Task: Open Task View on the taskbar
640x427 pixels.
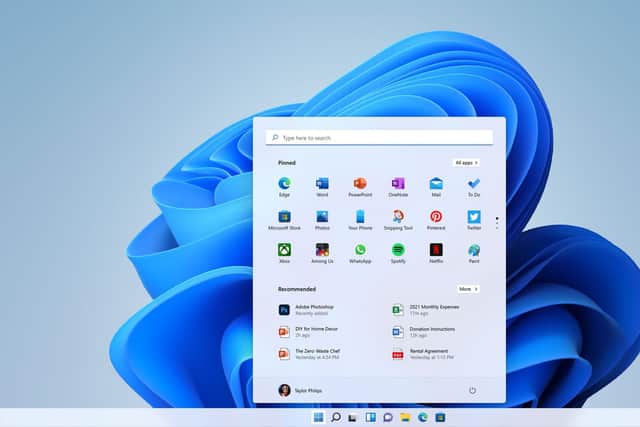Action: [353, 417]
